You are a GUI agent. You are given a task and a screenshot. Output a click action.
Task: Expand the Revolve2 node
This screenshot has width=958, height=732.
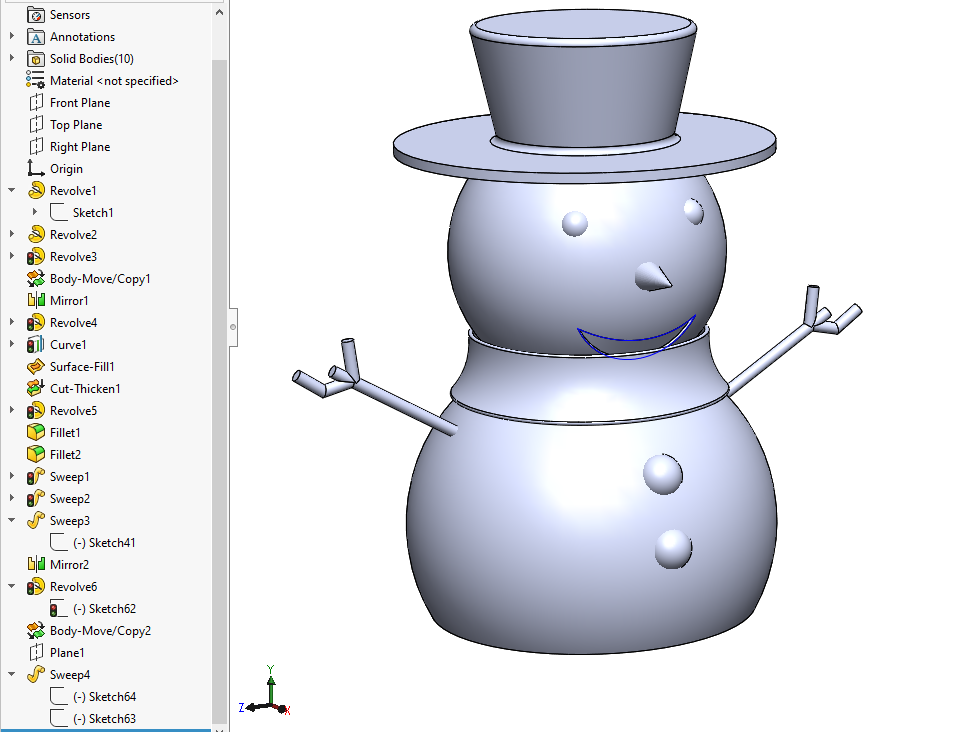12,234
